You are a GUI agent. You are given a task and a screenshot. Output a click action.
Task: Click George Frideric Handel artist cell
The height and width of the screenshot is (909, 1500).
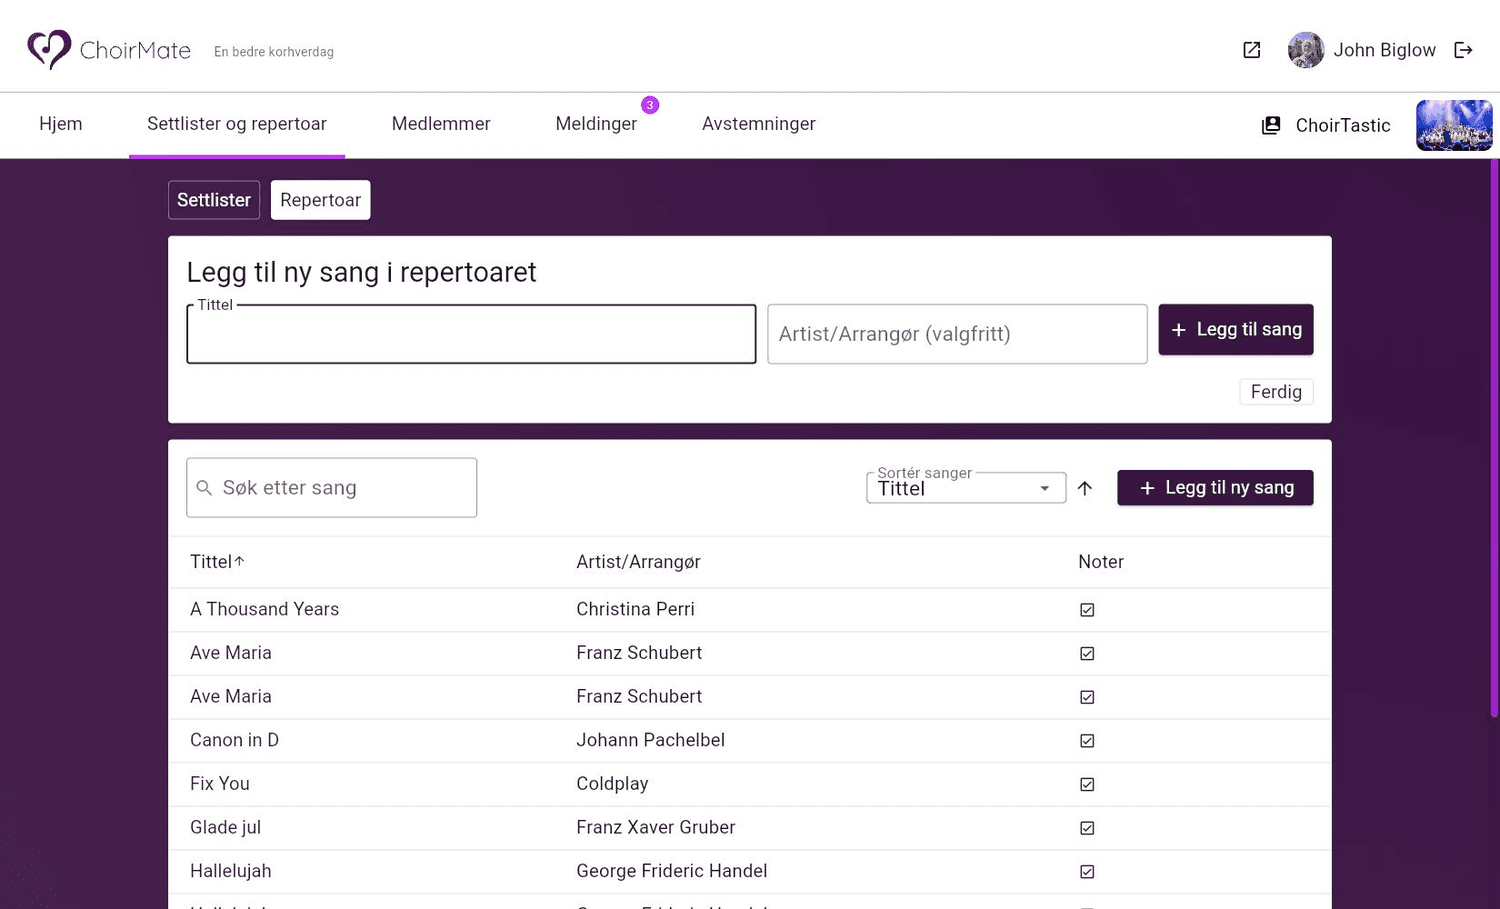[672, 871]
